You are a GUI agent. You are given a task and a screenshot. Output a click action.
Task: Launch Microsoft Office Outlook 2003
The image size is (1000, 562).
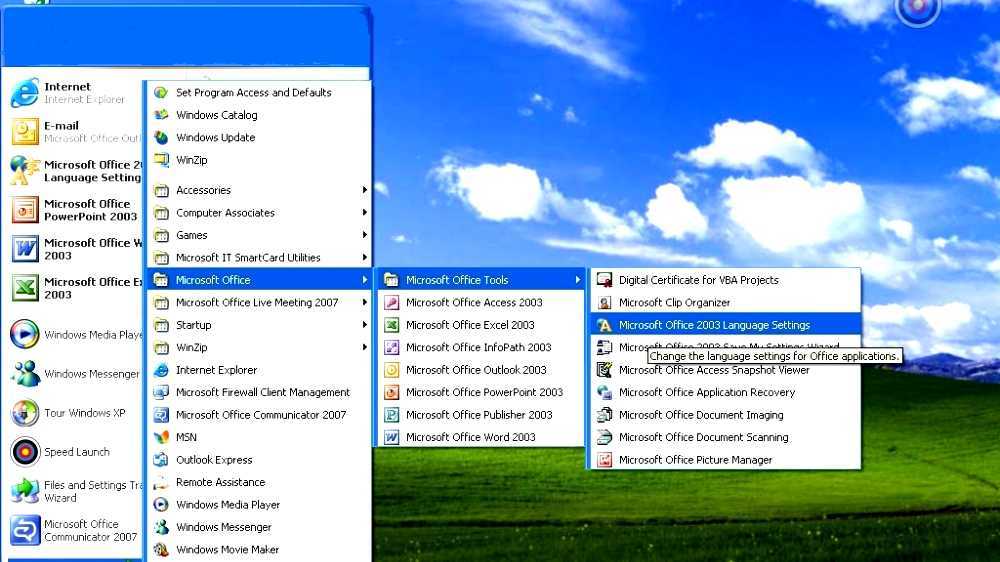(x=481, y=370)
